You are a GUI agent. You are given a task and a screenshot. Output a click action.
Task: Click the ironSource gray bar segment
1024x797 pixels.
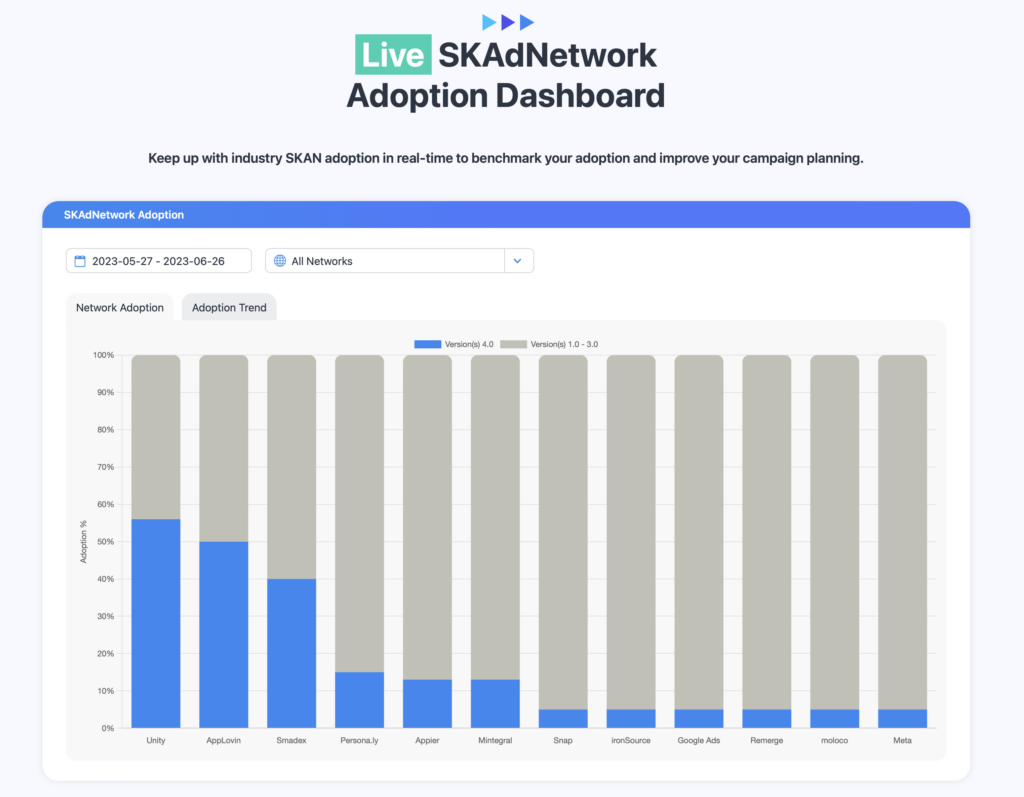[632, 532]
